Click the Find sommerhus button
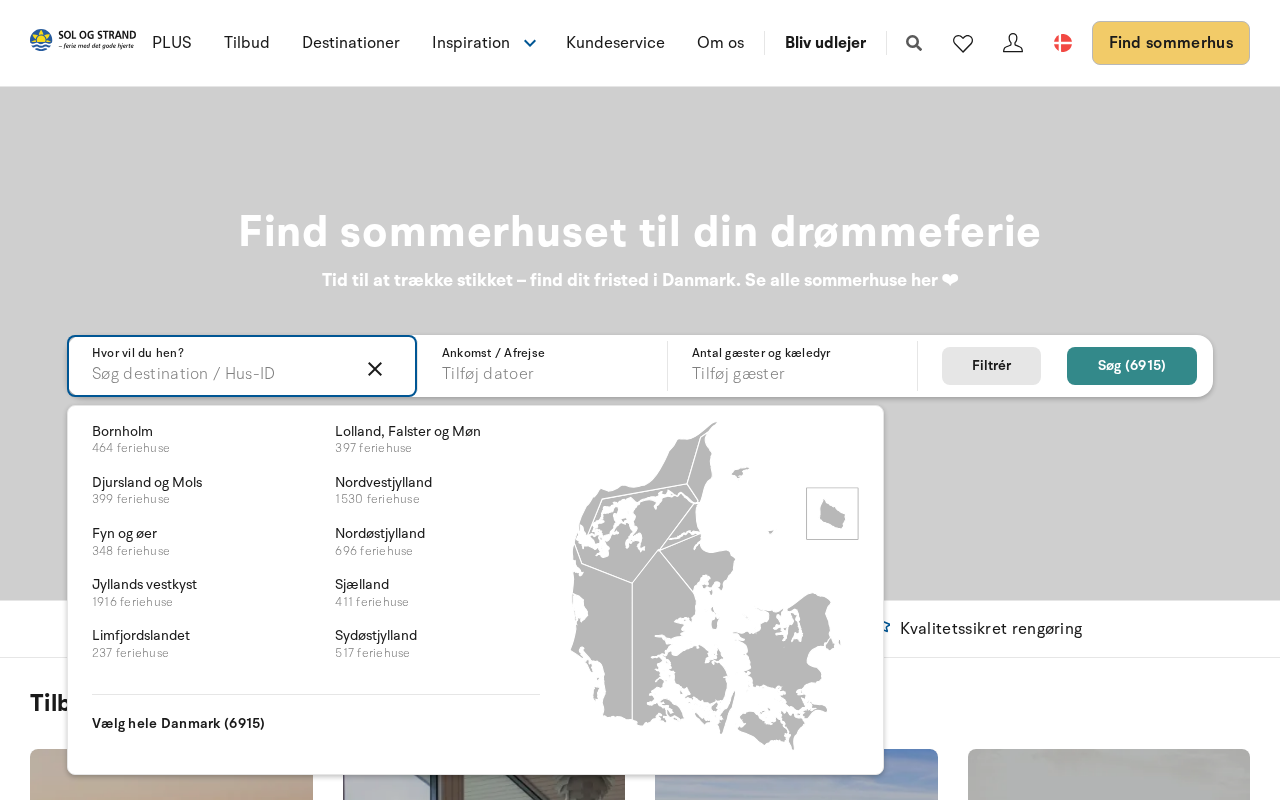The height and width of the screenshot is (800, 1280). [1170, 43]
